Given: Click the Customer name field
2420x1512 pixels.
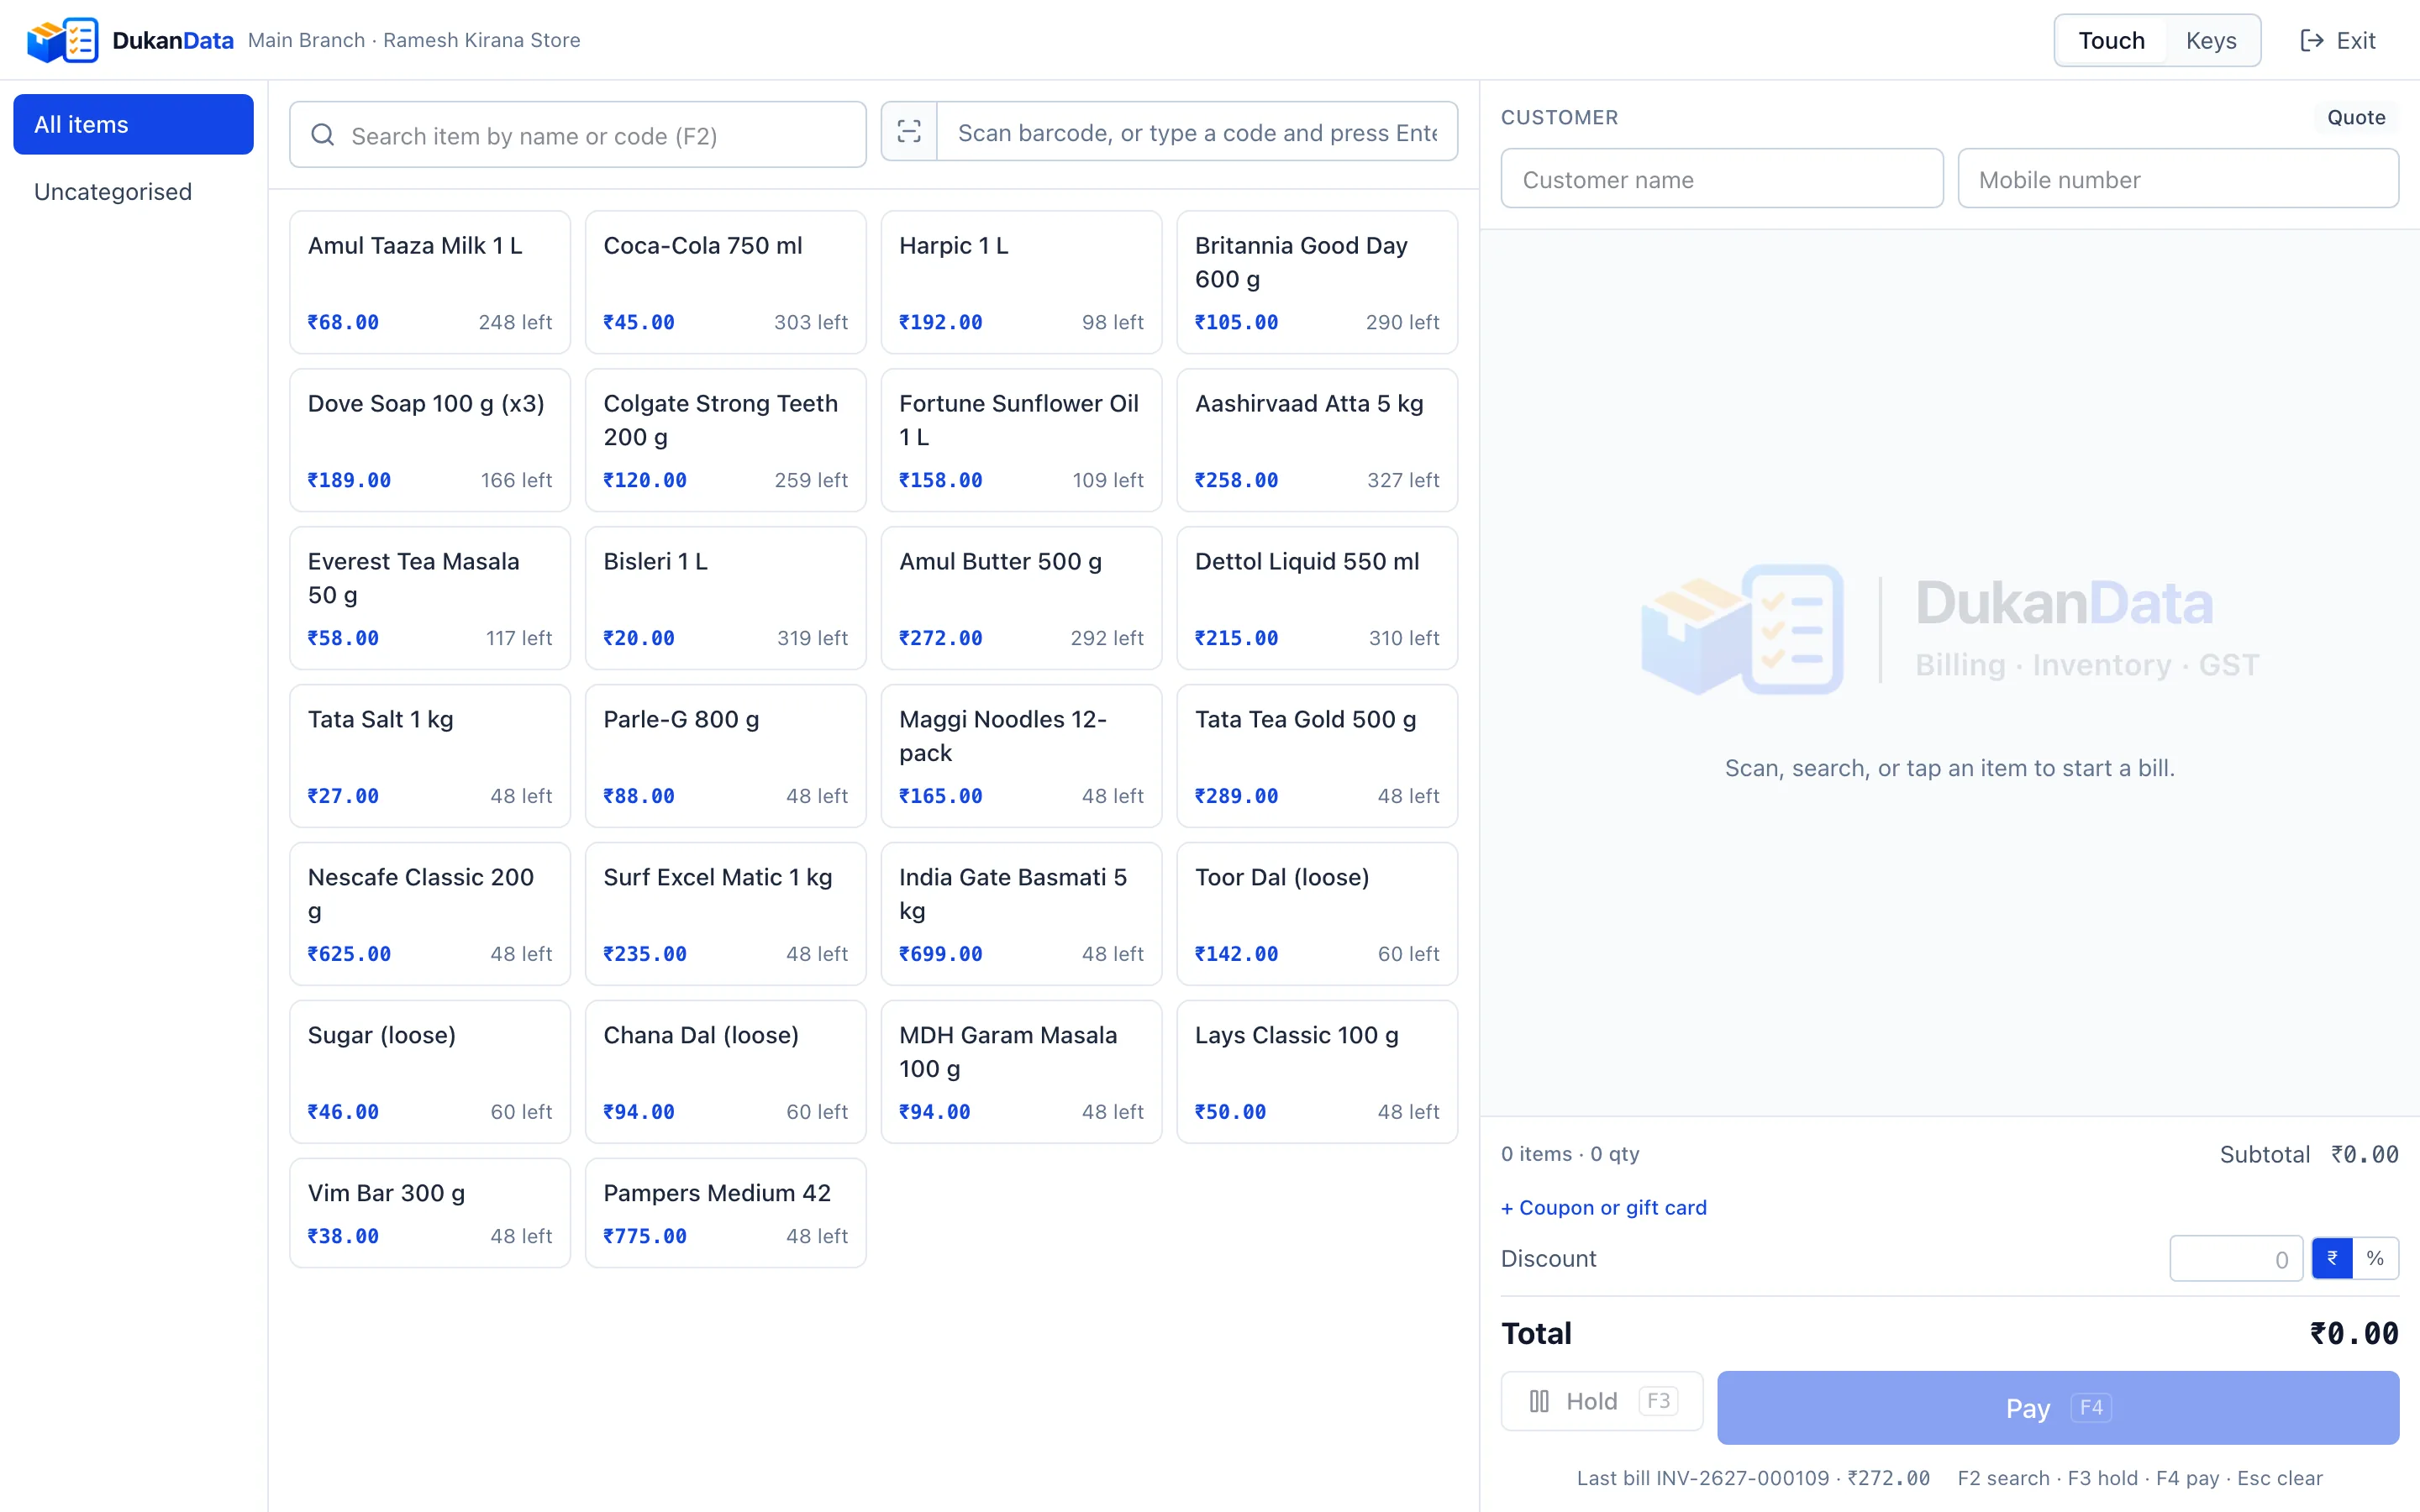Looking at the screenshot, I should coord(1721,179).
